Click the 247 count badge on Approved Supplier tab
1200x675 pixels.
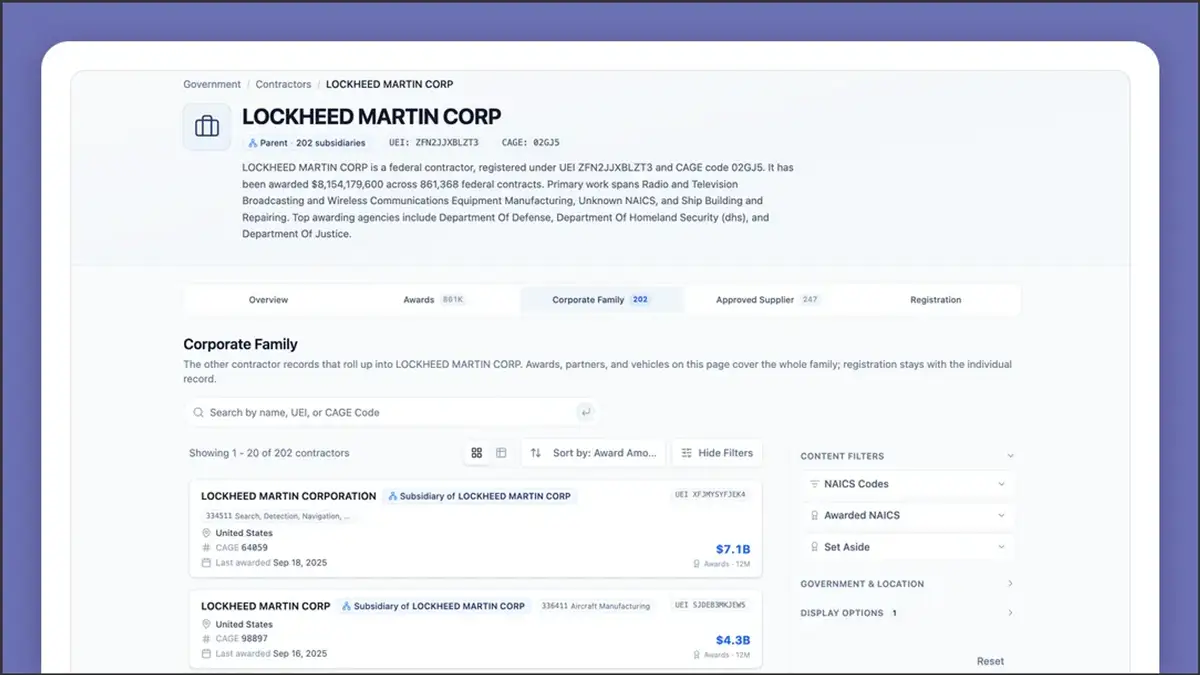tap(810, 300)
